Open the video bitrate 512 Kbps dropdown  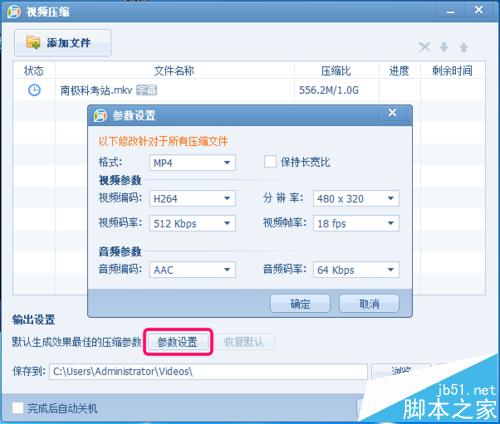pyautogui.click(x=192, y=223)
